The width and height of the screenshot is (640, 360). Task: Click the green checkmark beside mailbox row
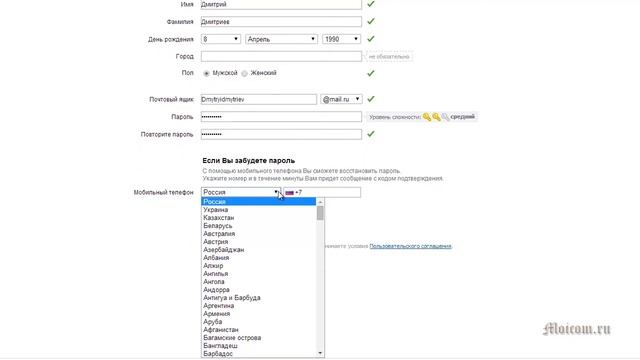pyautogui.click(x=371, y=99)
